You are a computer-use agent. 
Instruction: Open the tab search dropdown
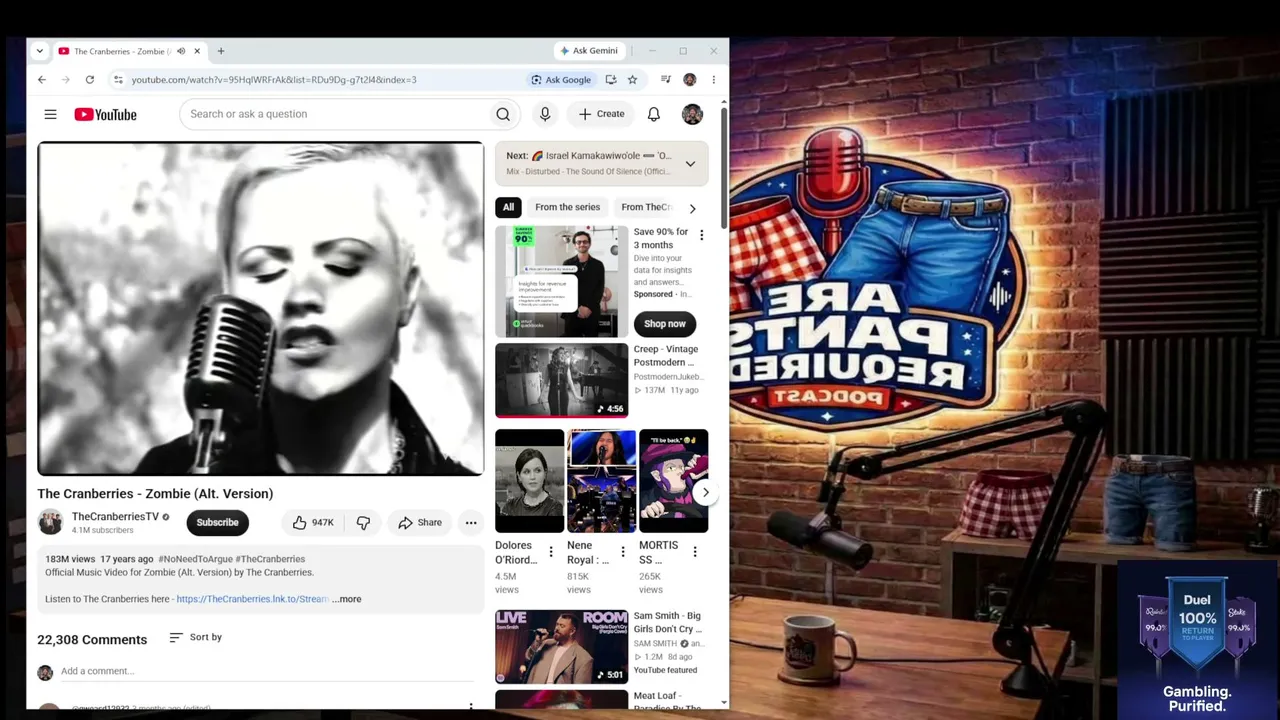39,51
